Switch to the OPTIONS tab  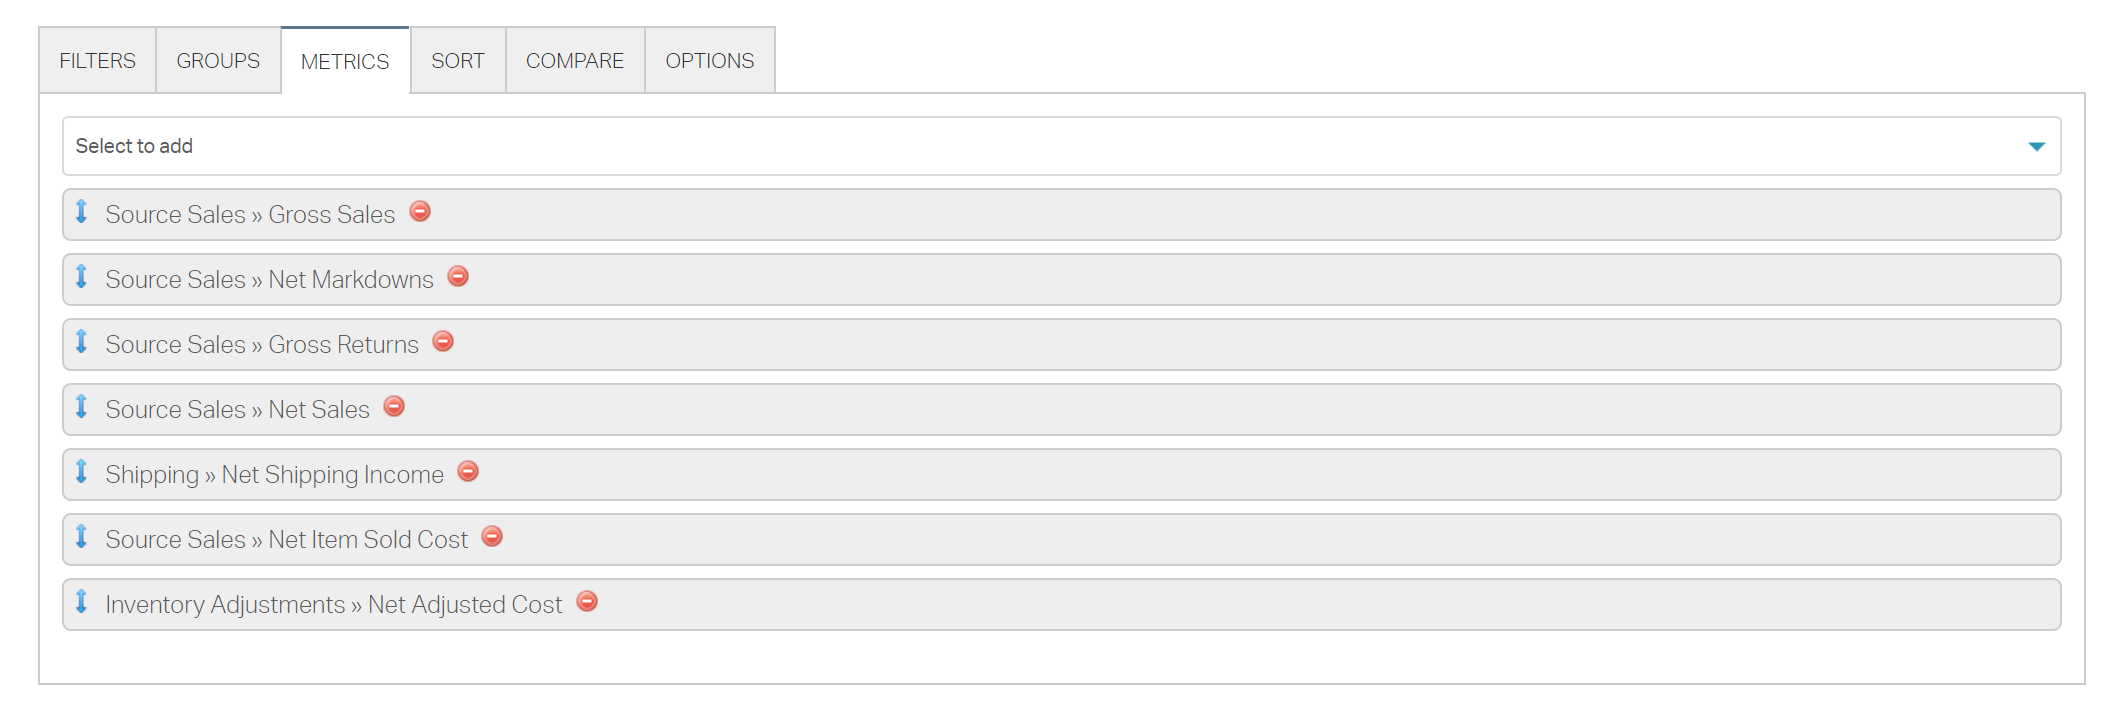710,61
